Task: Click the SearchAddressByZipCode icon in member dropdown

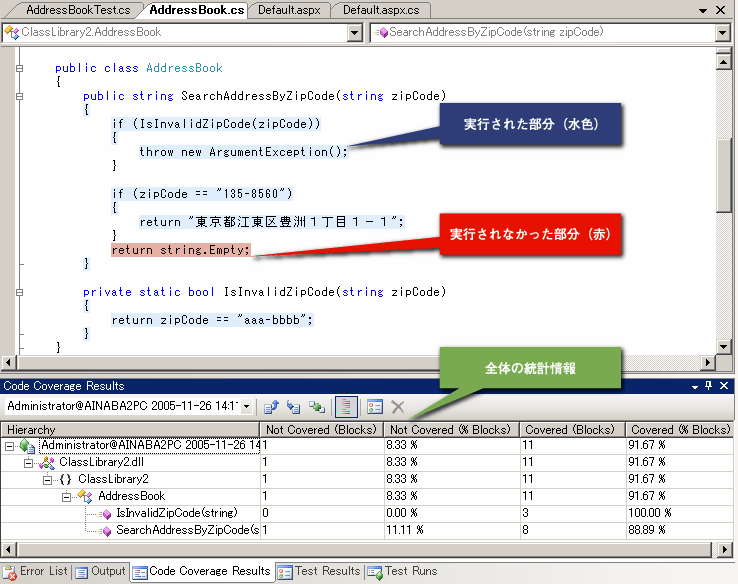Action: pyautogui.click(x=381, y=32)
